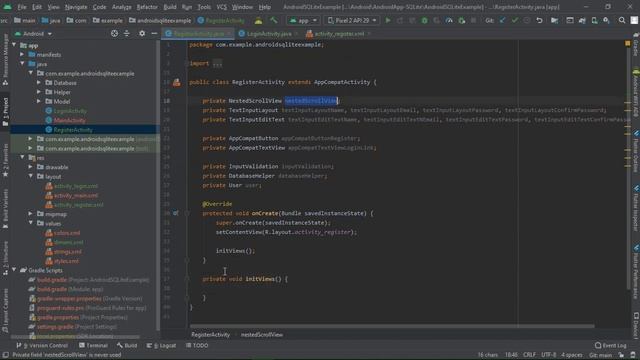Click the Git update project arrow icon
The image size is (640, 360).
(502, 20)
